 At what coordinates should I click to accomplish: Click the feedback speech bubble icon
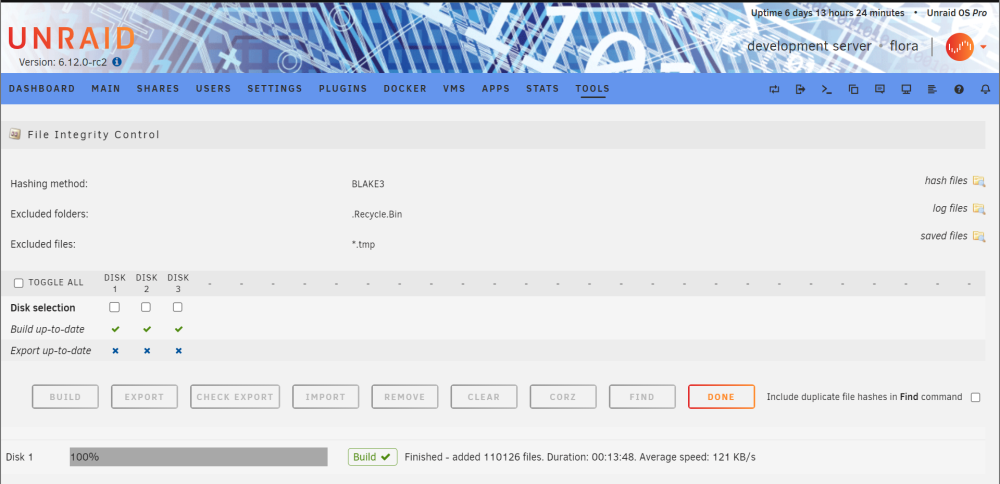pos(879,89)
